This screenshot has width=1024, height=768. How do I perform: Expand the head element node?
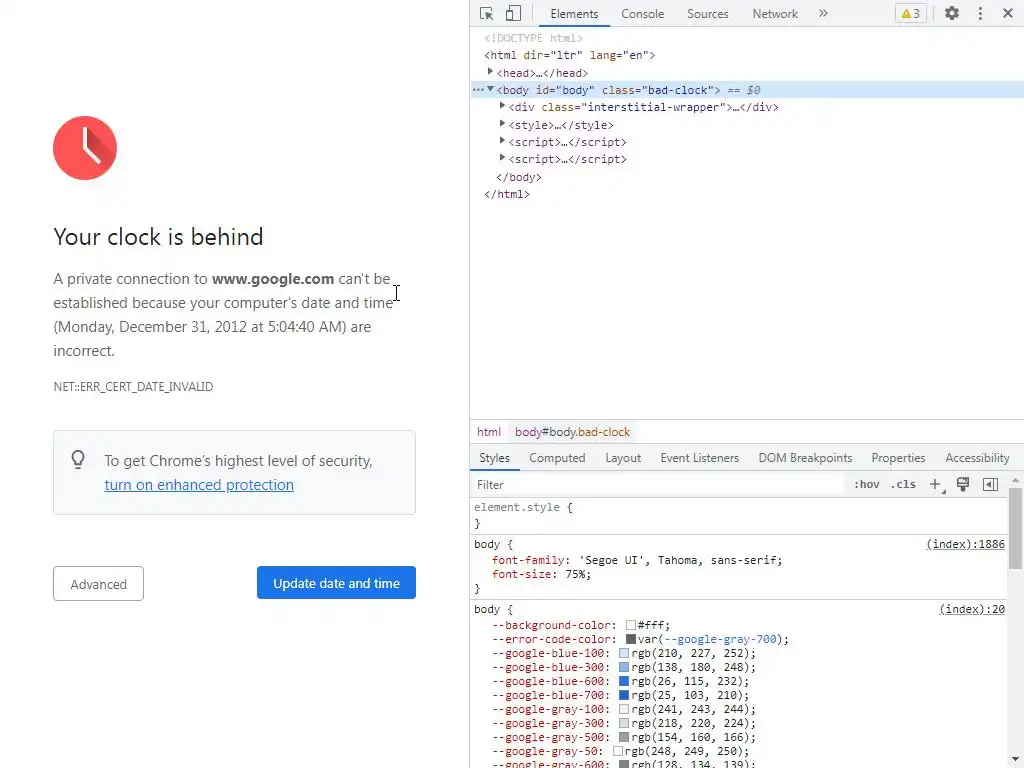pos(490,72)
